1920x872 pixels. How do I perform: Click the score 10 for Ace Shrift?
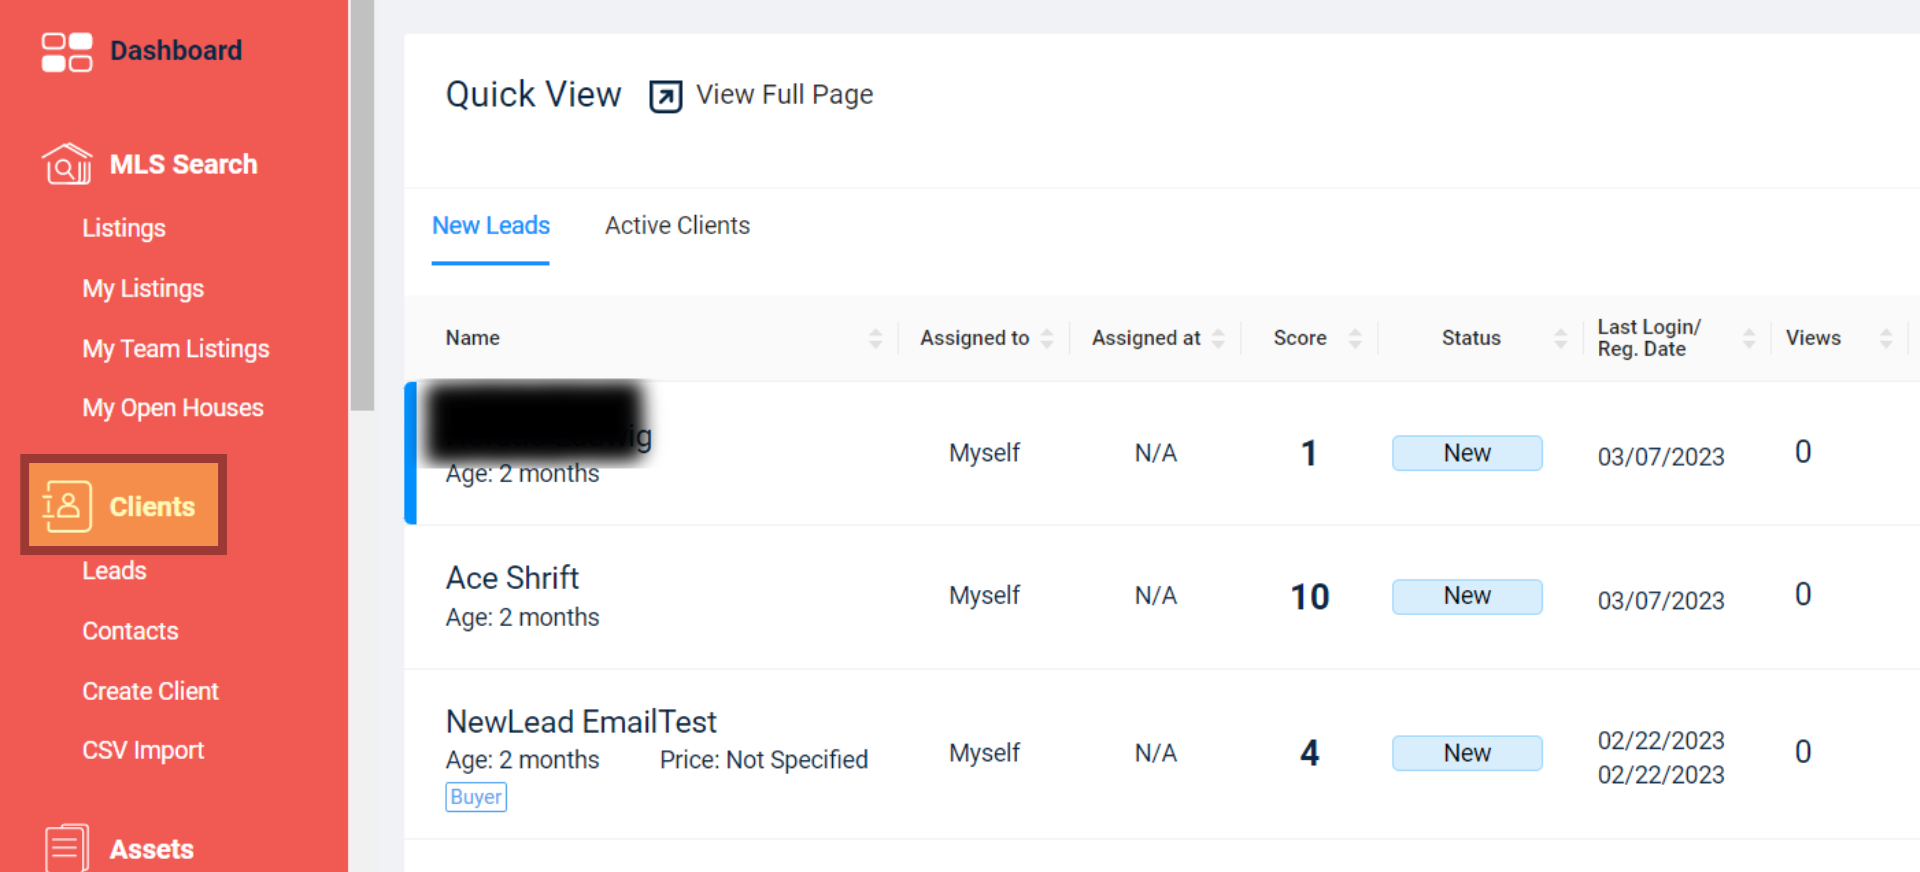[x=1310, y=597]
